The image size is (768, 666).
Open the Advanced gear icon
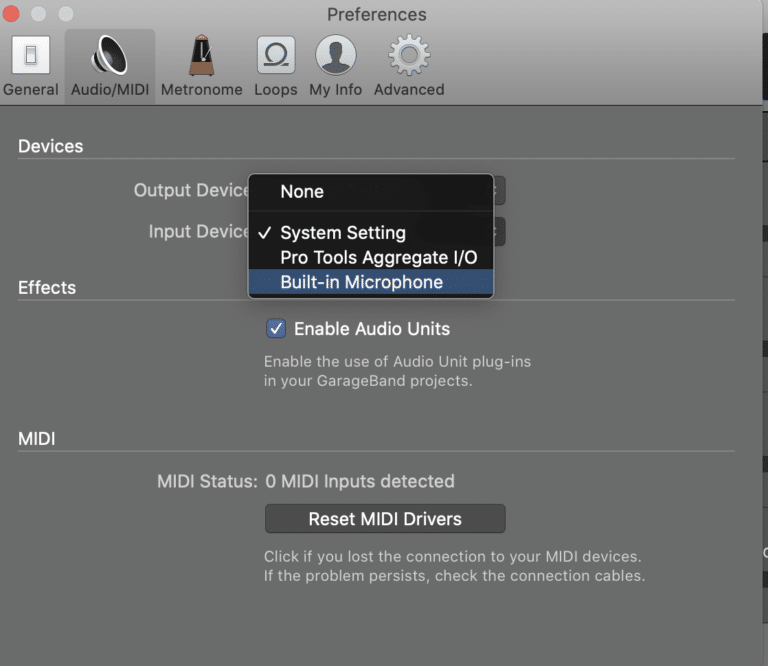click(409, 55)
